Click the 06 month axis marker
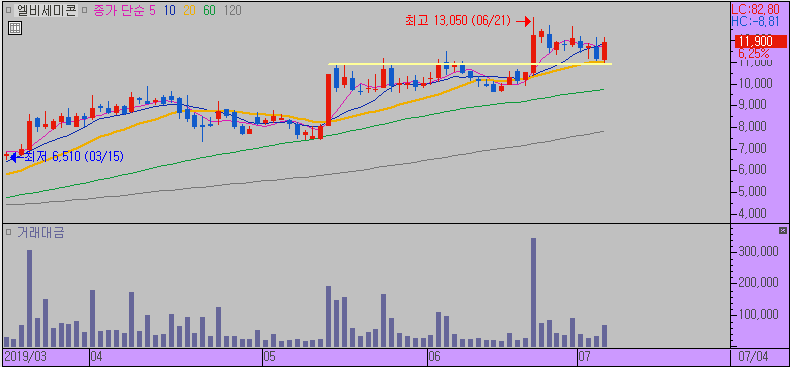The image size is (790, 367). [434, 357]
